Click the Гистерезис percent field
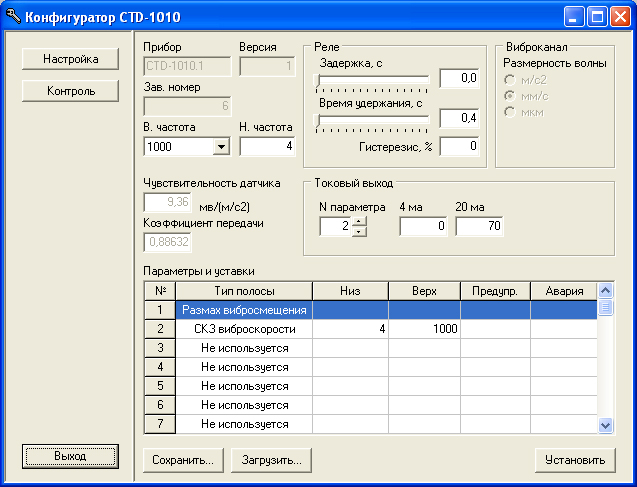Viewport: 637px width, 487px height. click(459, 147)
